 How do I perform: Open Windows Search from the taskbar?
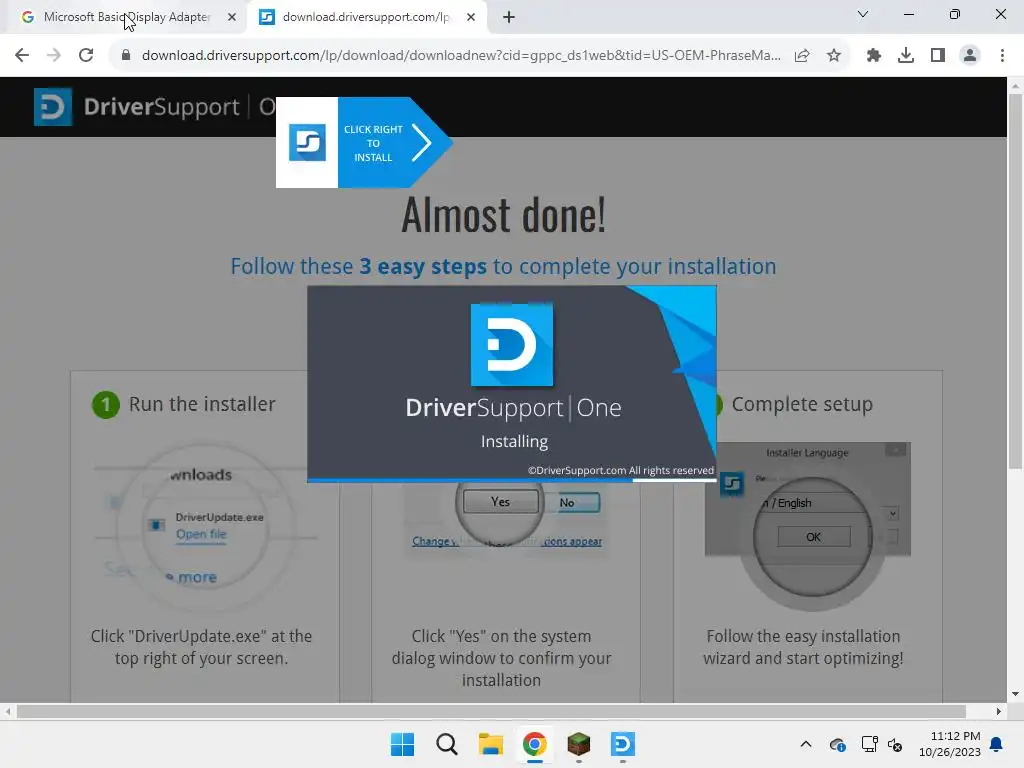tap(447, 744)
